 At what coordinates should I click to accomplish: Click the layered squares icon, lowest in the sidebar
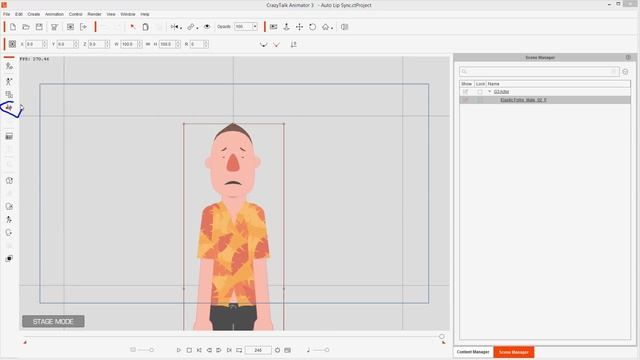[x=9, y=258]
